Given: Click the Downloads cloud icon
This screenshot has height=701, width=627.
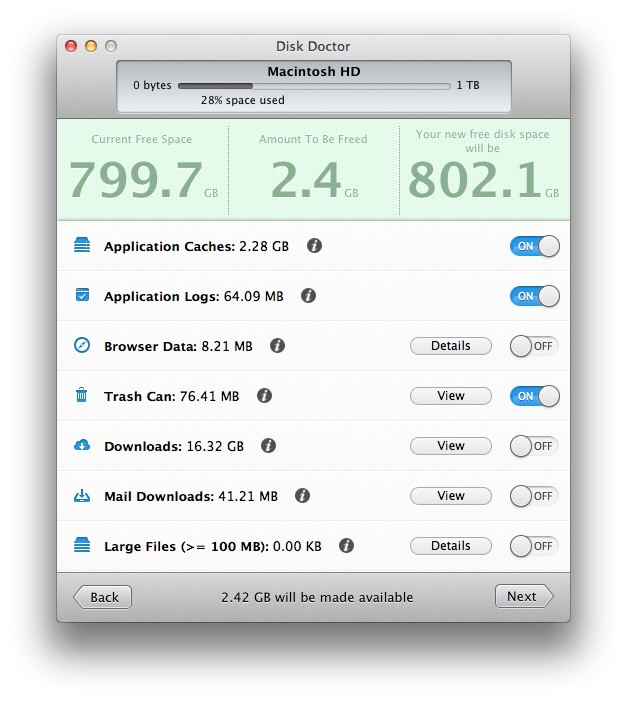Looking at the screenshot, I should 82,445.
